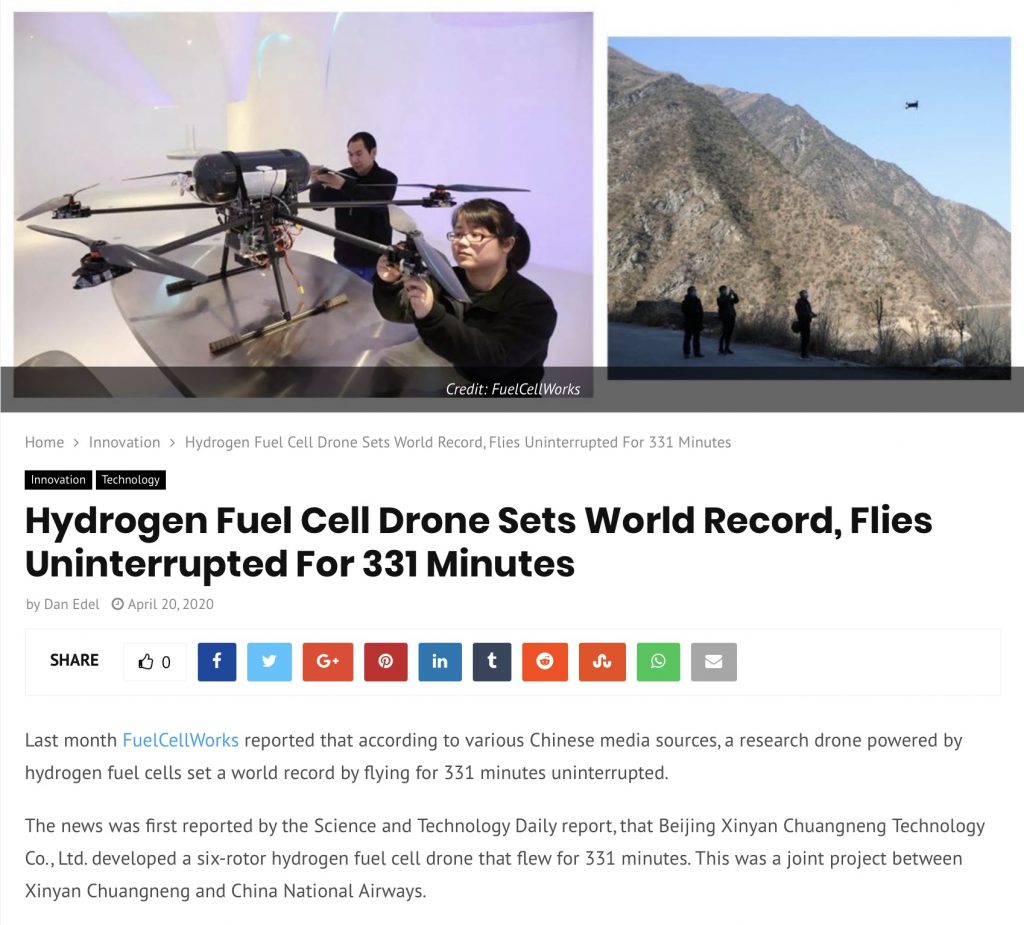Open the mountain drone flight photo

click(809, 208)
